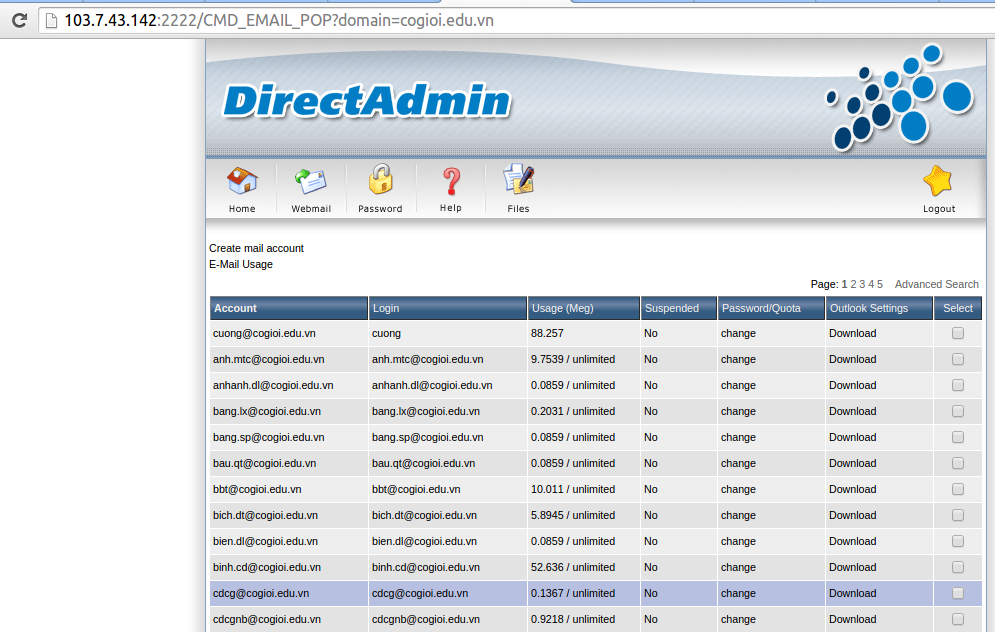Click change for cdcg@cogioi.edu.vn

pyautogui.click(x=738, y=593)
